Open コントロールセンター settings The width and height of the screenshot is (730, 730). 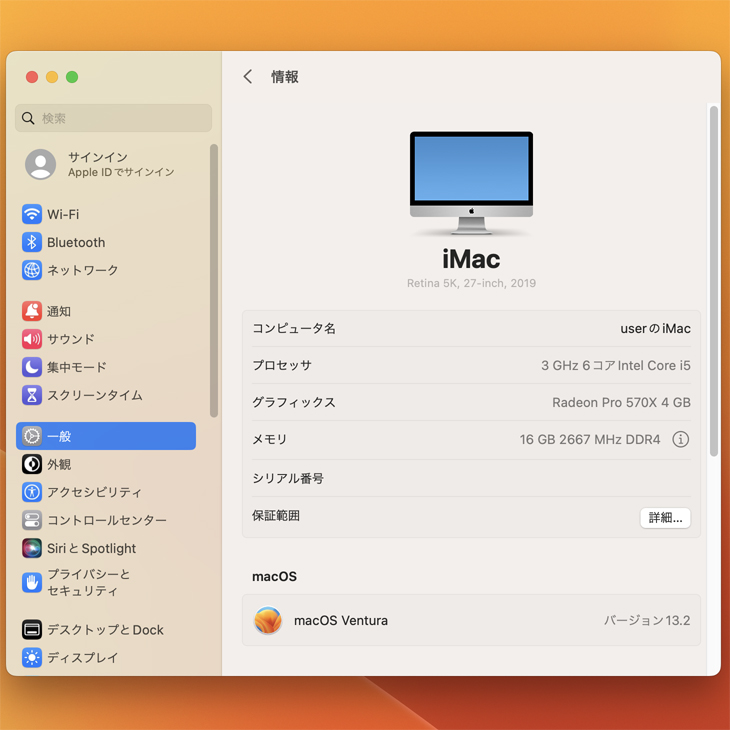(106, 520)
